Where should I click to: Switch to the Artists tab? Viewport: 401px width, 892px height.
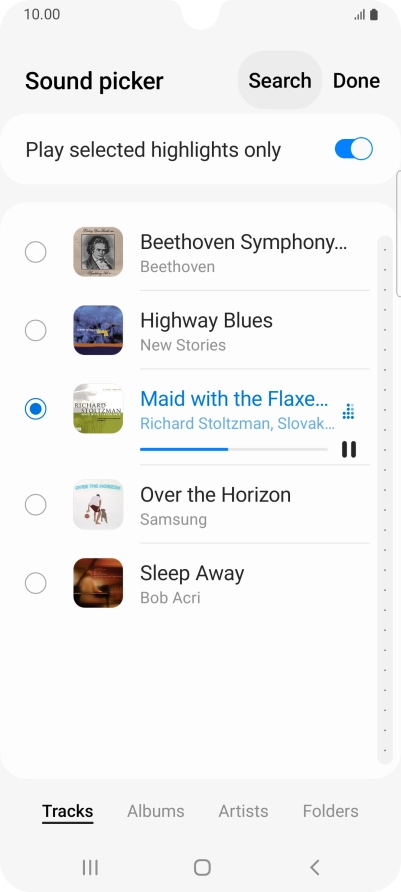[243, 811]
